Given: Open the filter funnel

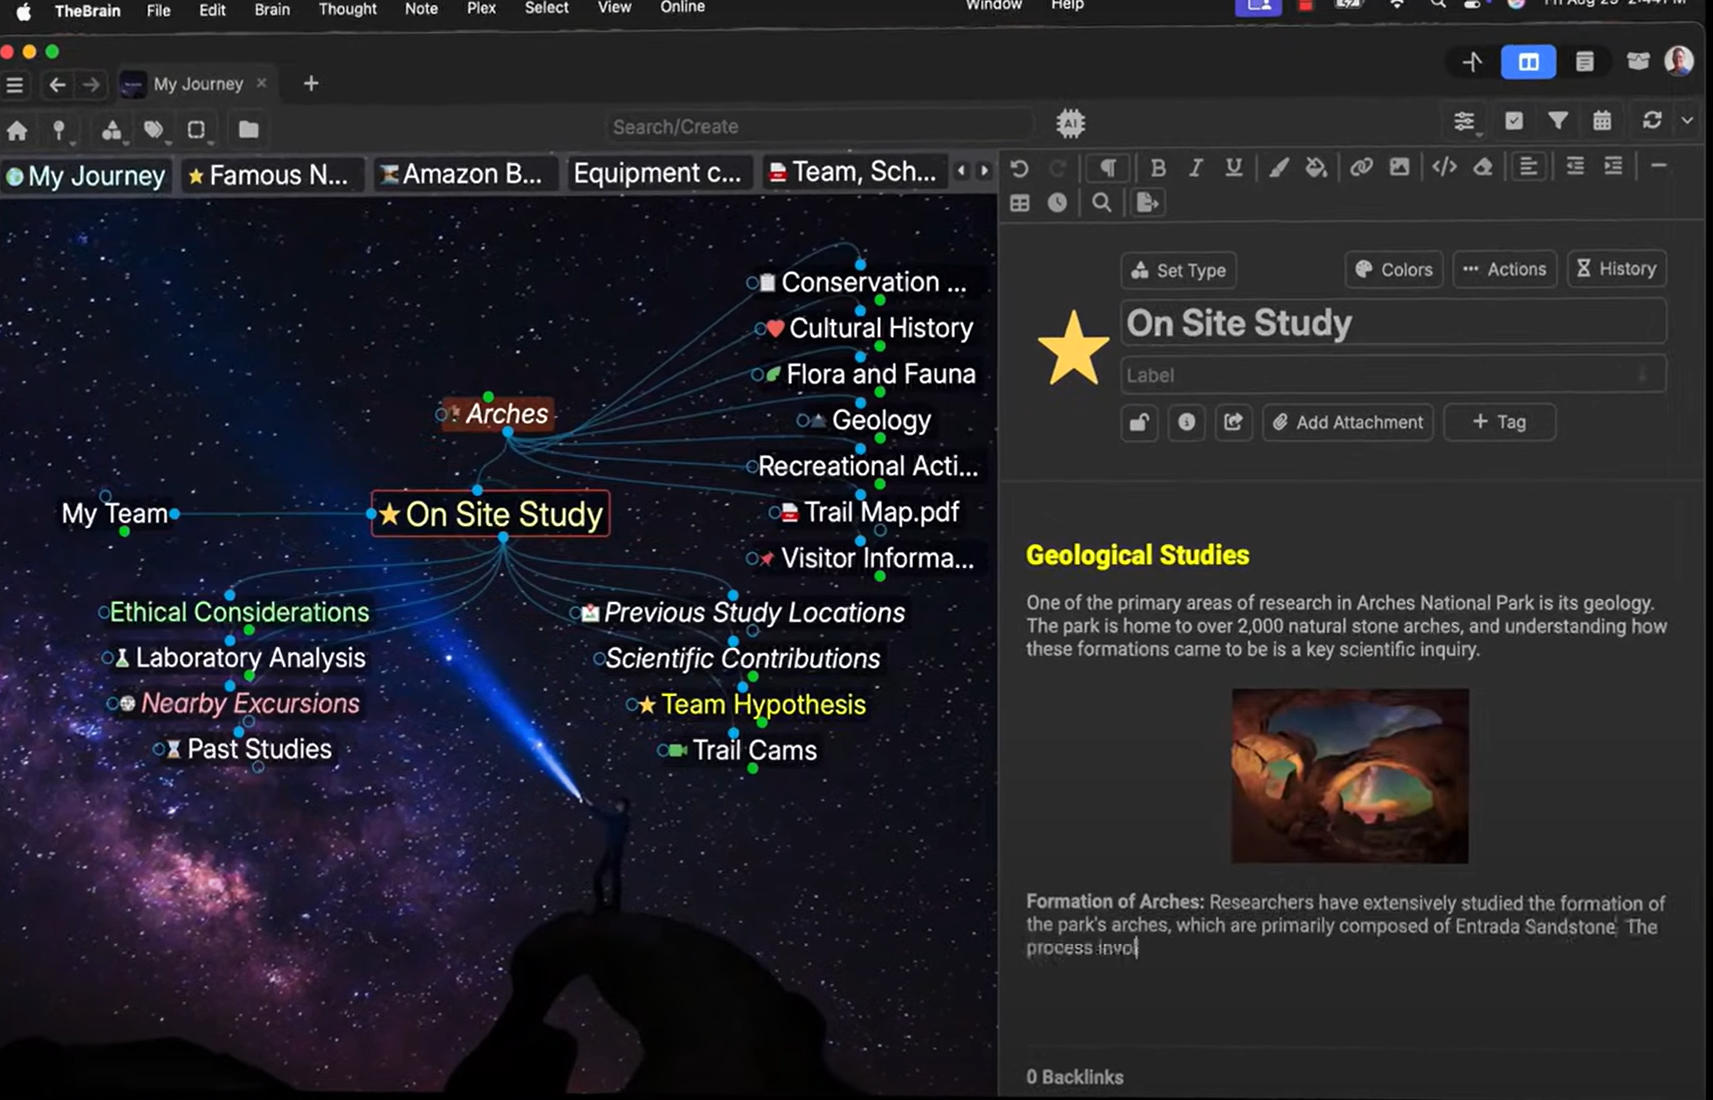Looking at the screenshot, I should point(1558,121).
